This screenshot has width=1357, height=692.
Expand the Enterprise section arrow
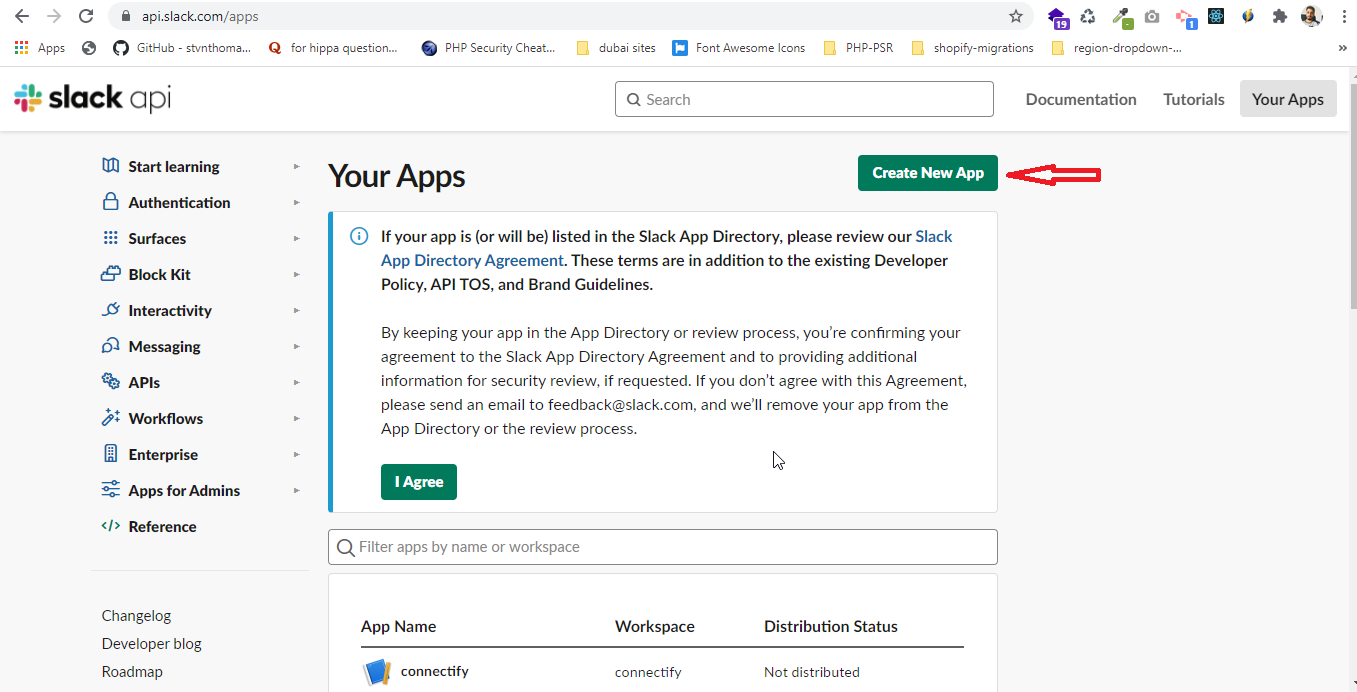(x=296, y=454)
